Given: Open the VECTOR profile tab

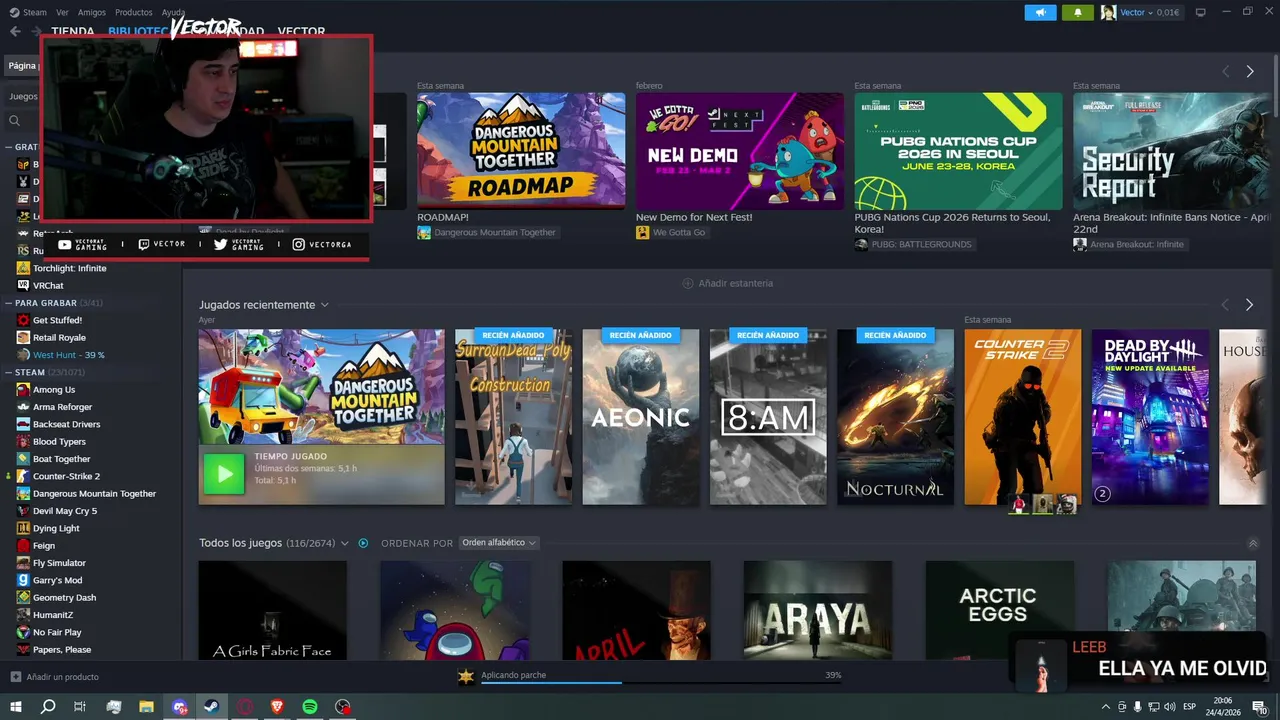Looking at the screenshot, I should coord(301,31).
